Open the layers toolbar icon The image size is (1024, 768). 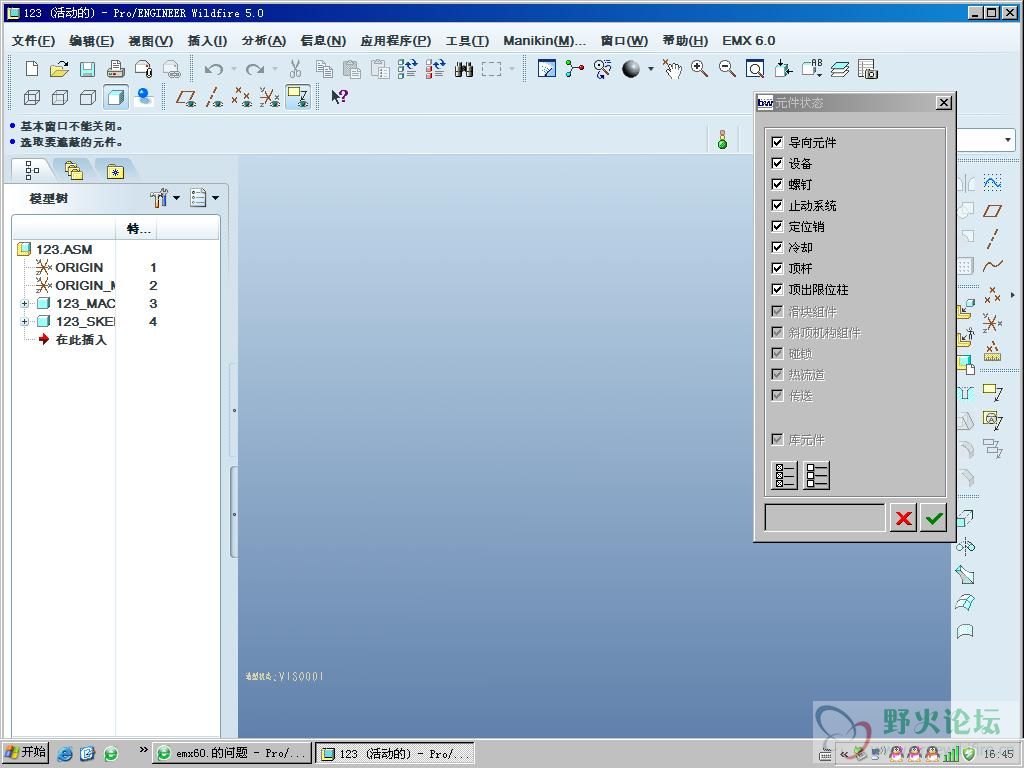[x=840, y=69]
